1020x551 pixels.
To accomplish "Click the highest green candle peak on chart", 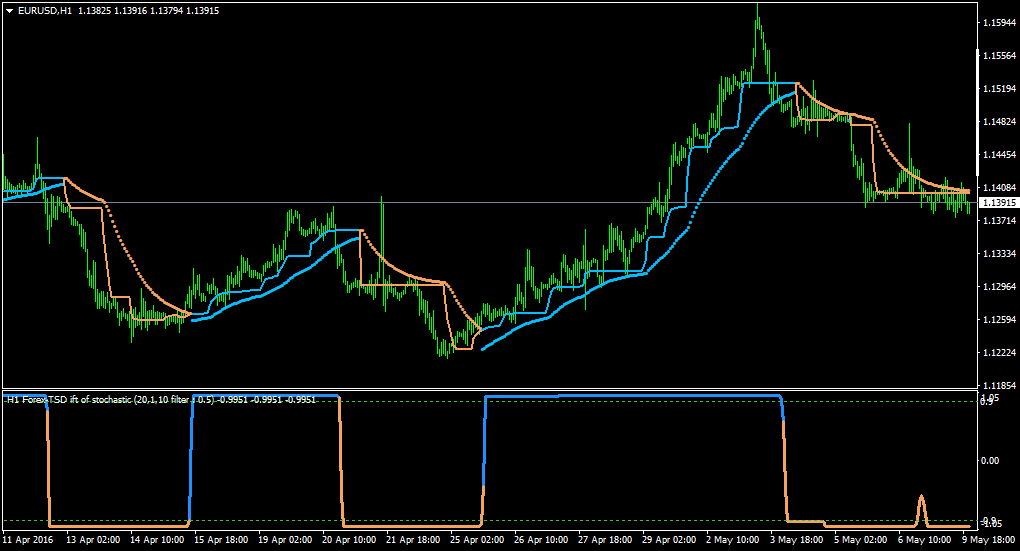I will pyautogui.click(x=757, y=7).
